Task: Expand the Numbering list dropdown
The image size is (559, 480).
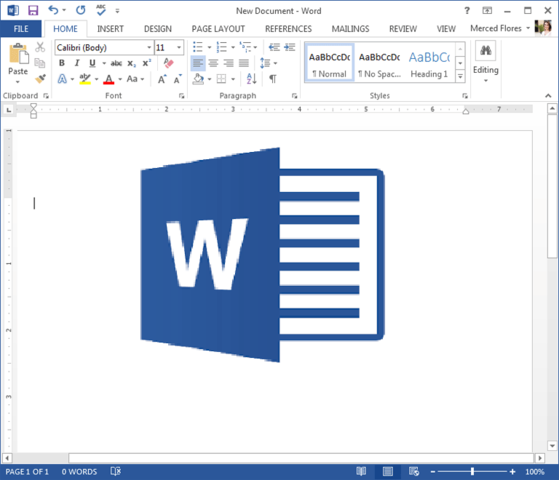Action: pyautogui.click(x=233, y=47)
